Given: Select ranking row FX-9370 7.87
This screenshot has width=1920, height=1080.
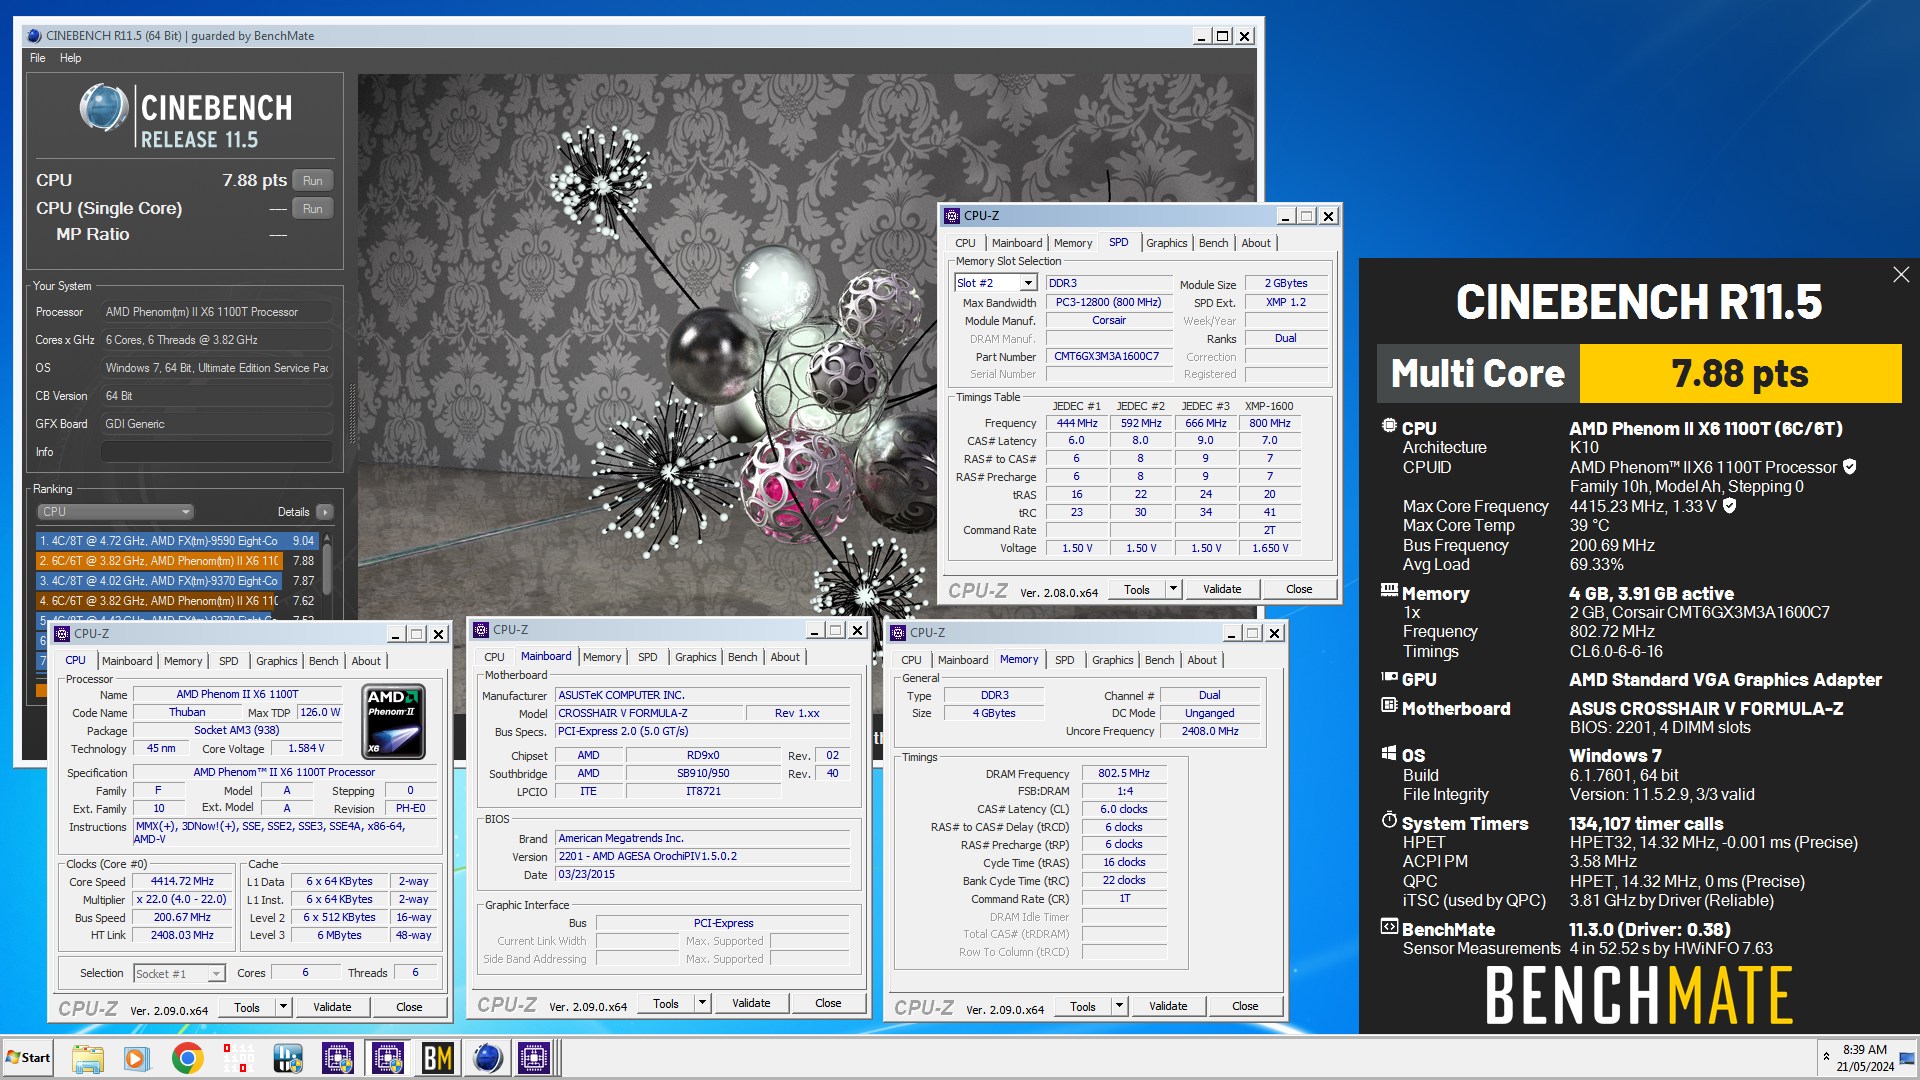Looking at the screenshot, I should (x=177, y=581).
